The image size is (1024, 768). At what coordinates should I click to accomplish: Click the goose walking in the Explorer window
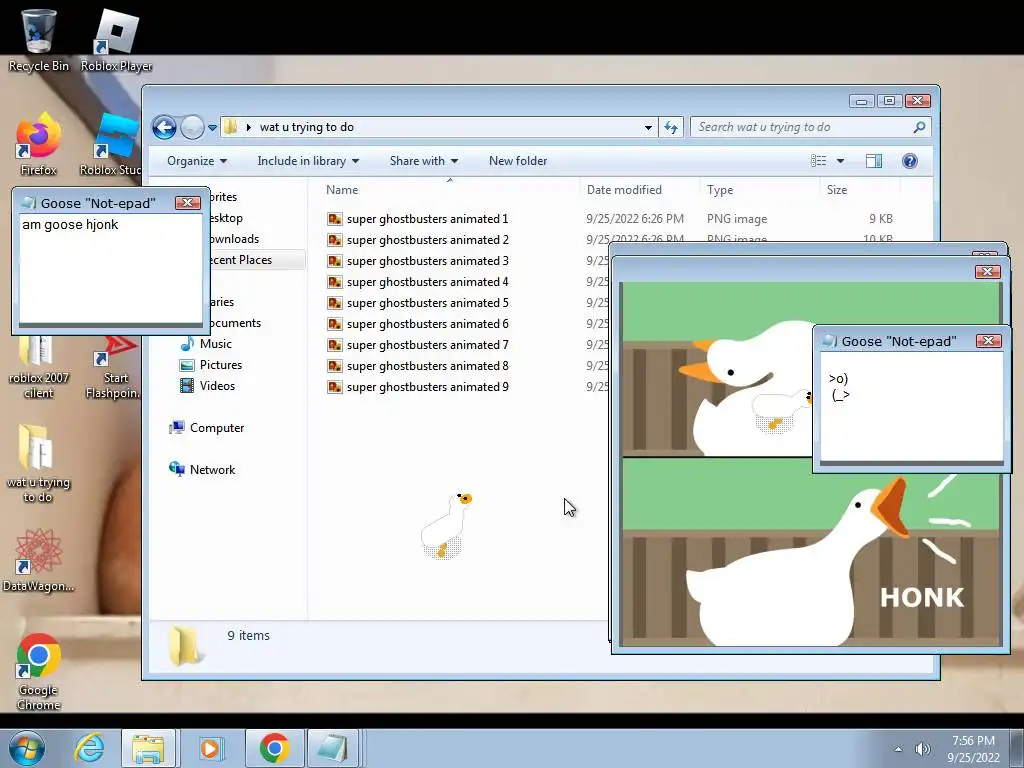coord(445,526)
